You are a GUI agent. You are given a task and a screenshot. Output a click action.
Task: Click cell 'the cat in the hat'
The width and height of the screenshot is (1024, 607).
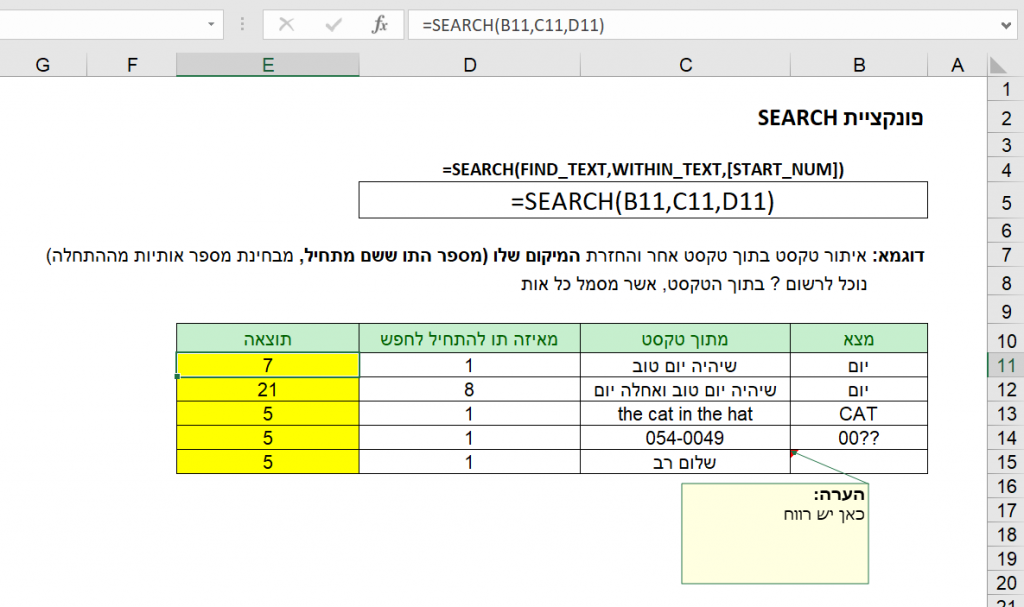(685, 414)
